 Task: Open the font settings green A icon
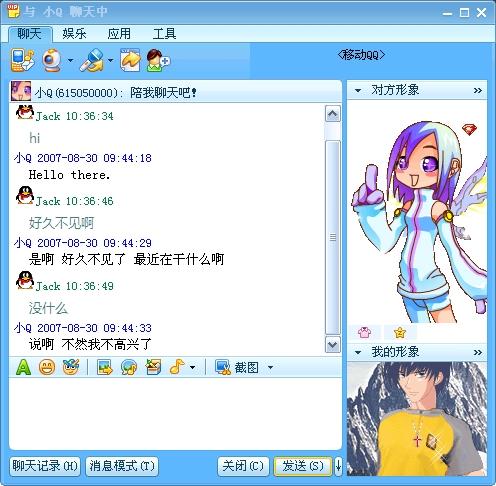pyautogui.click(x=23, y=367)
